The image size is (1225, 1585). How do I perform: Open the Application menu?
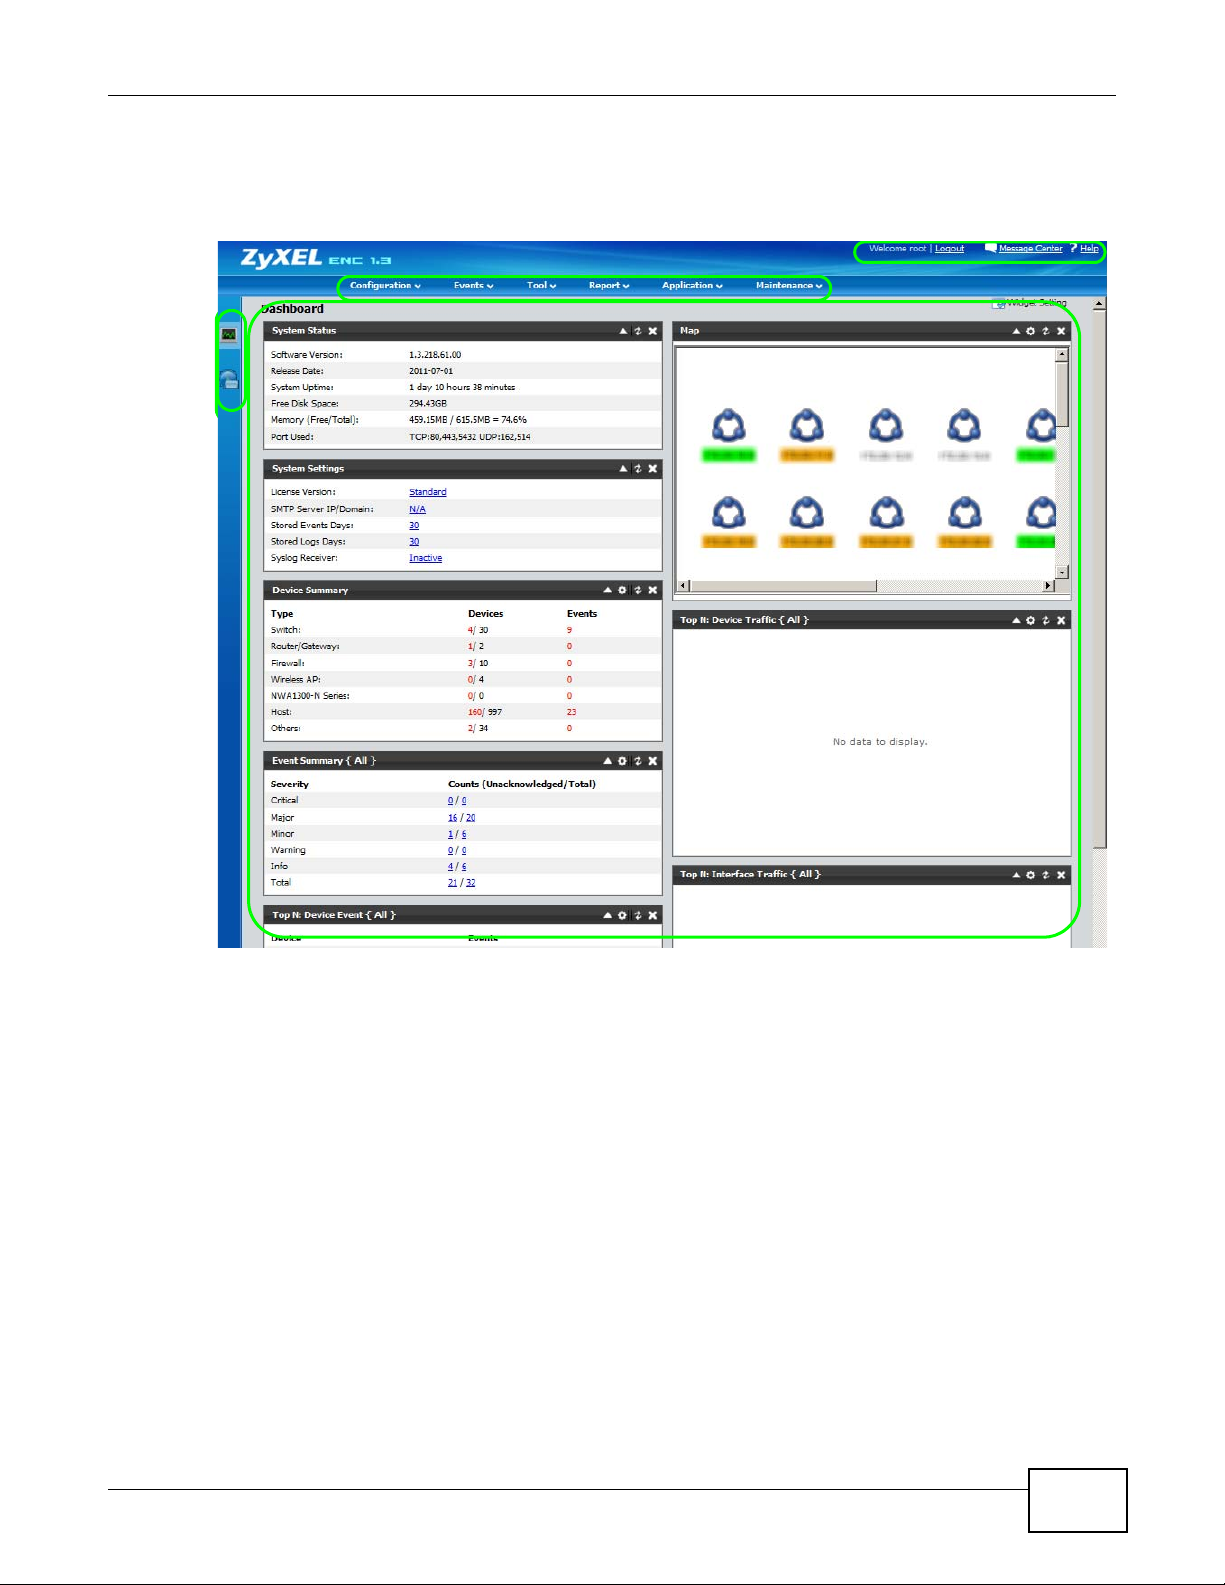click(x=692, y=286)
